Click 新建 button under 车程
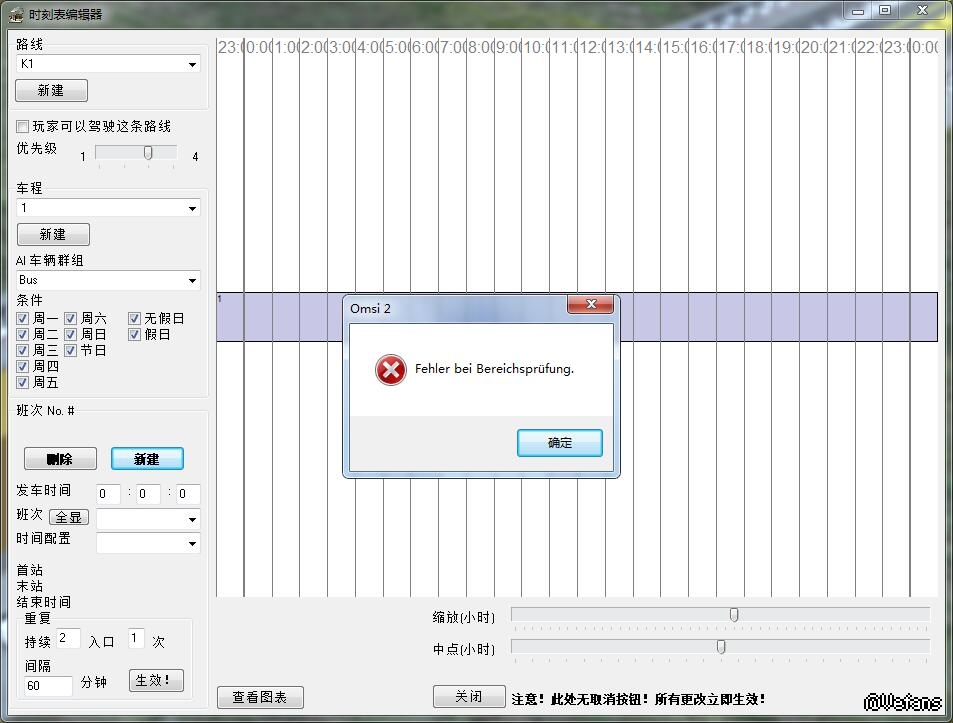Viewport: 953px width, 723px height. pos(53,235)
